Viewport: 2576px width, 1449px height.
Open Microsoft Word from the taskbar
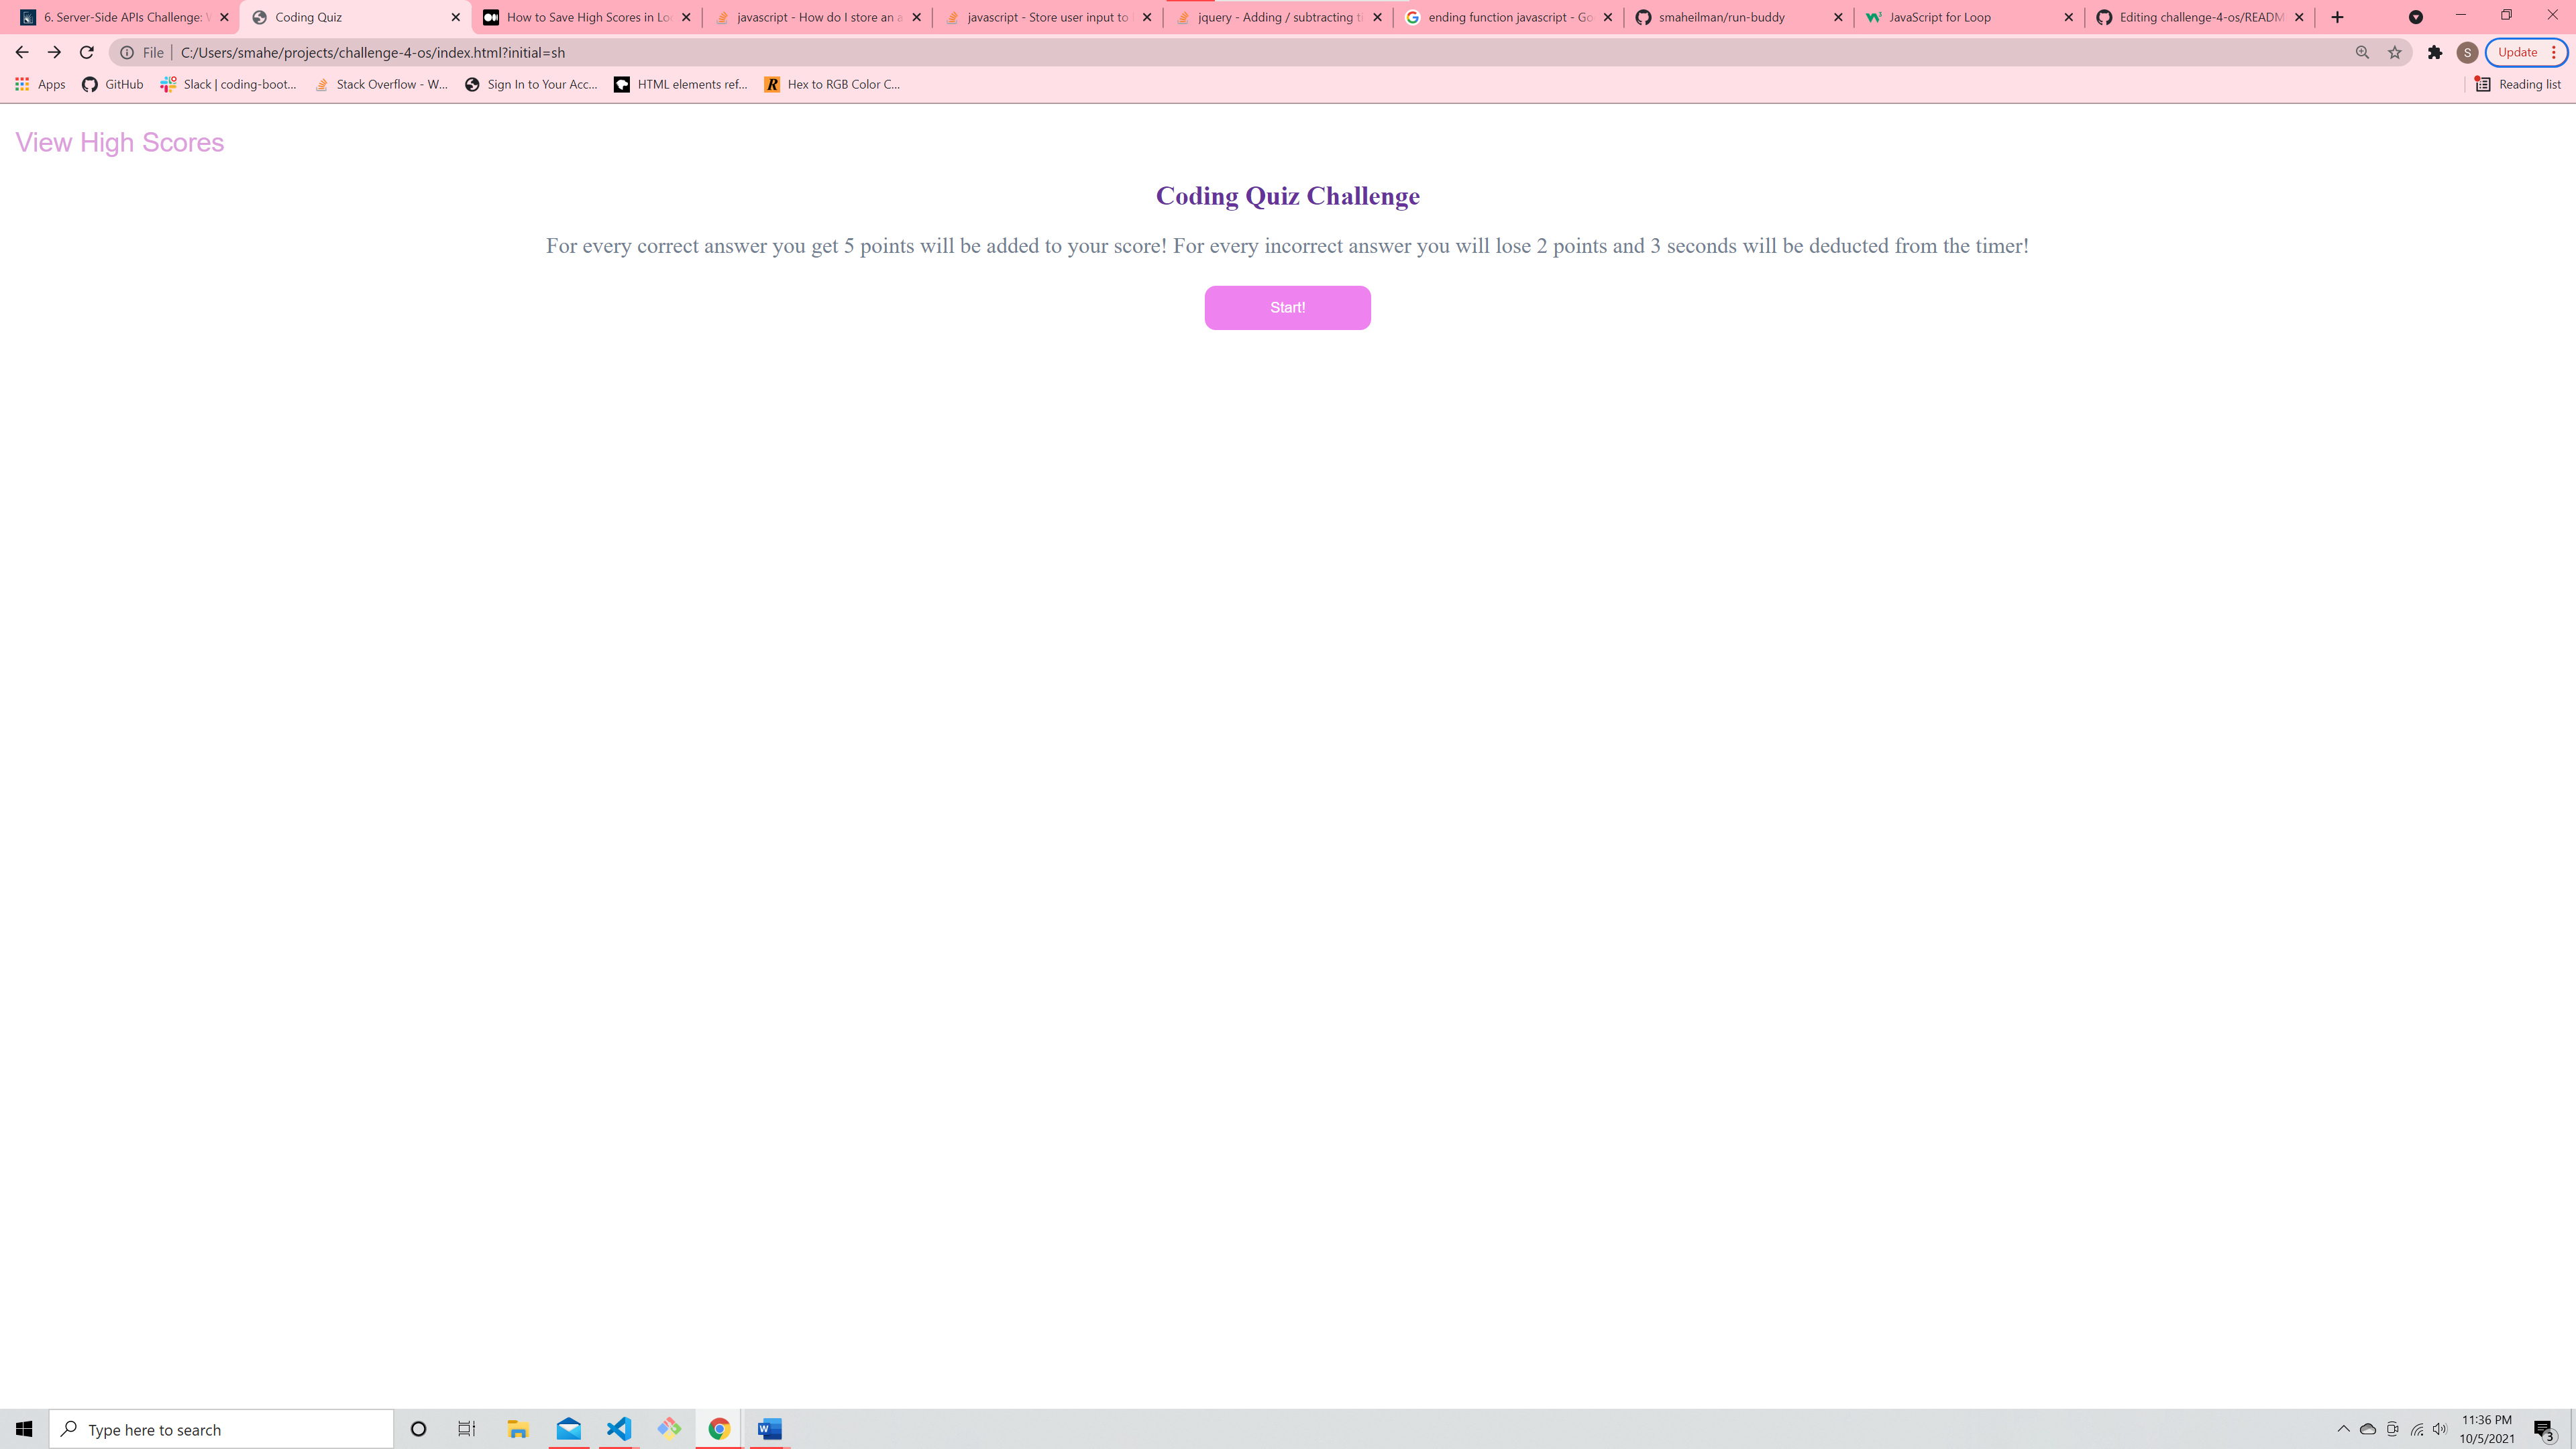(769, 1429)
